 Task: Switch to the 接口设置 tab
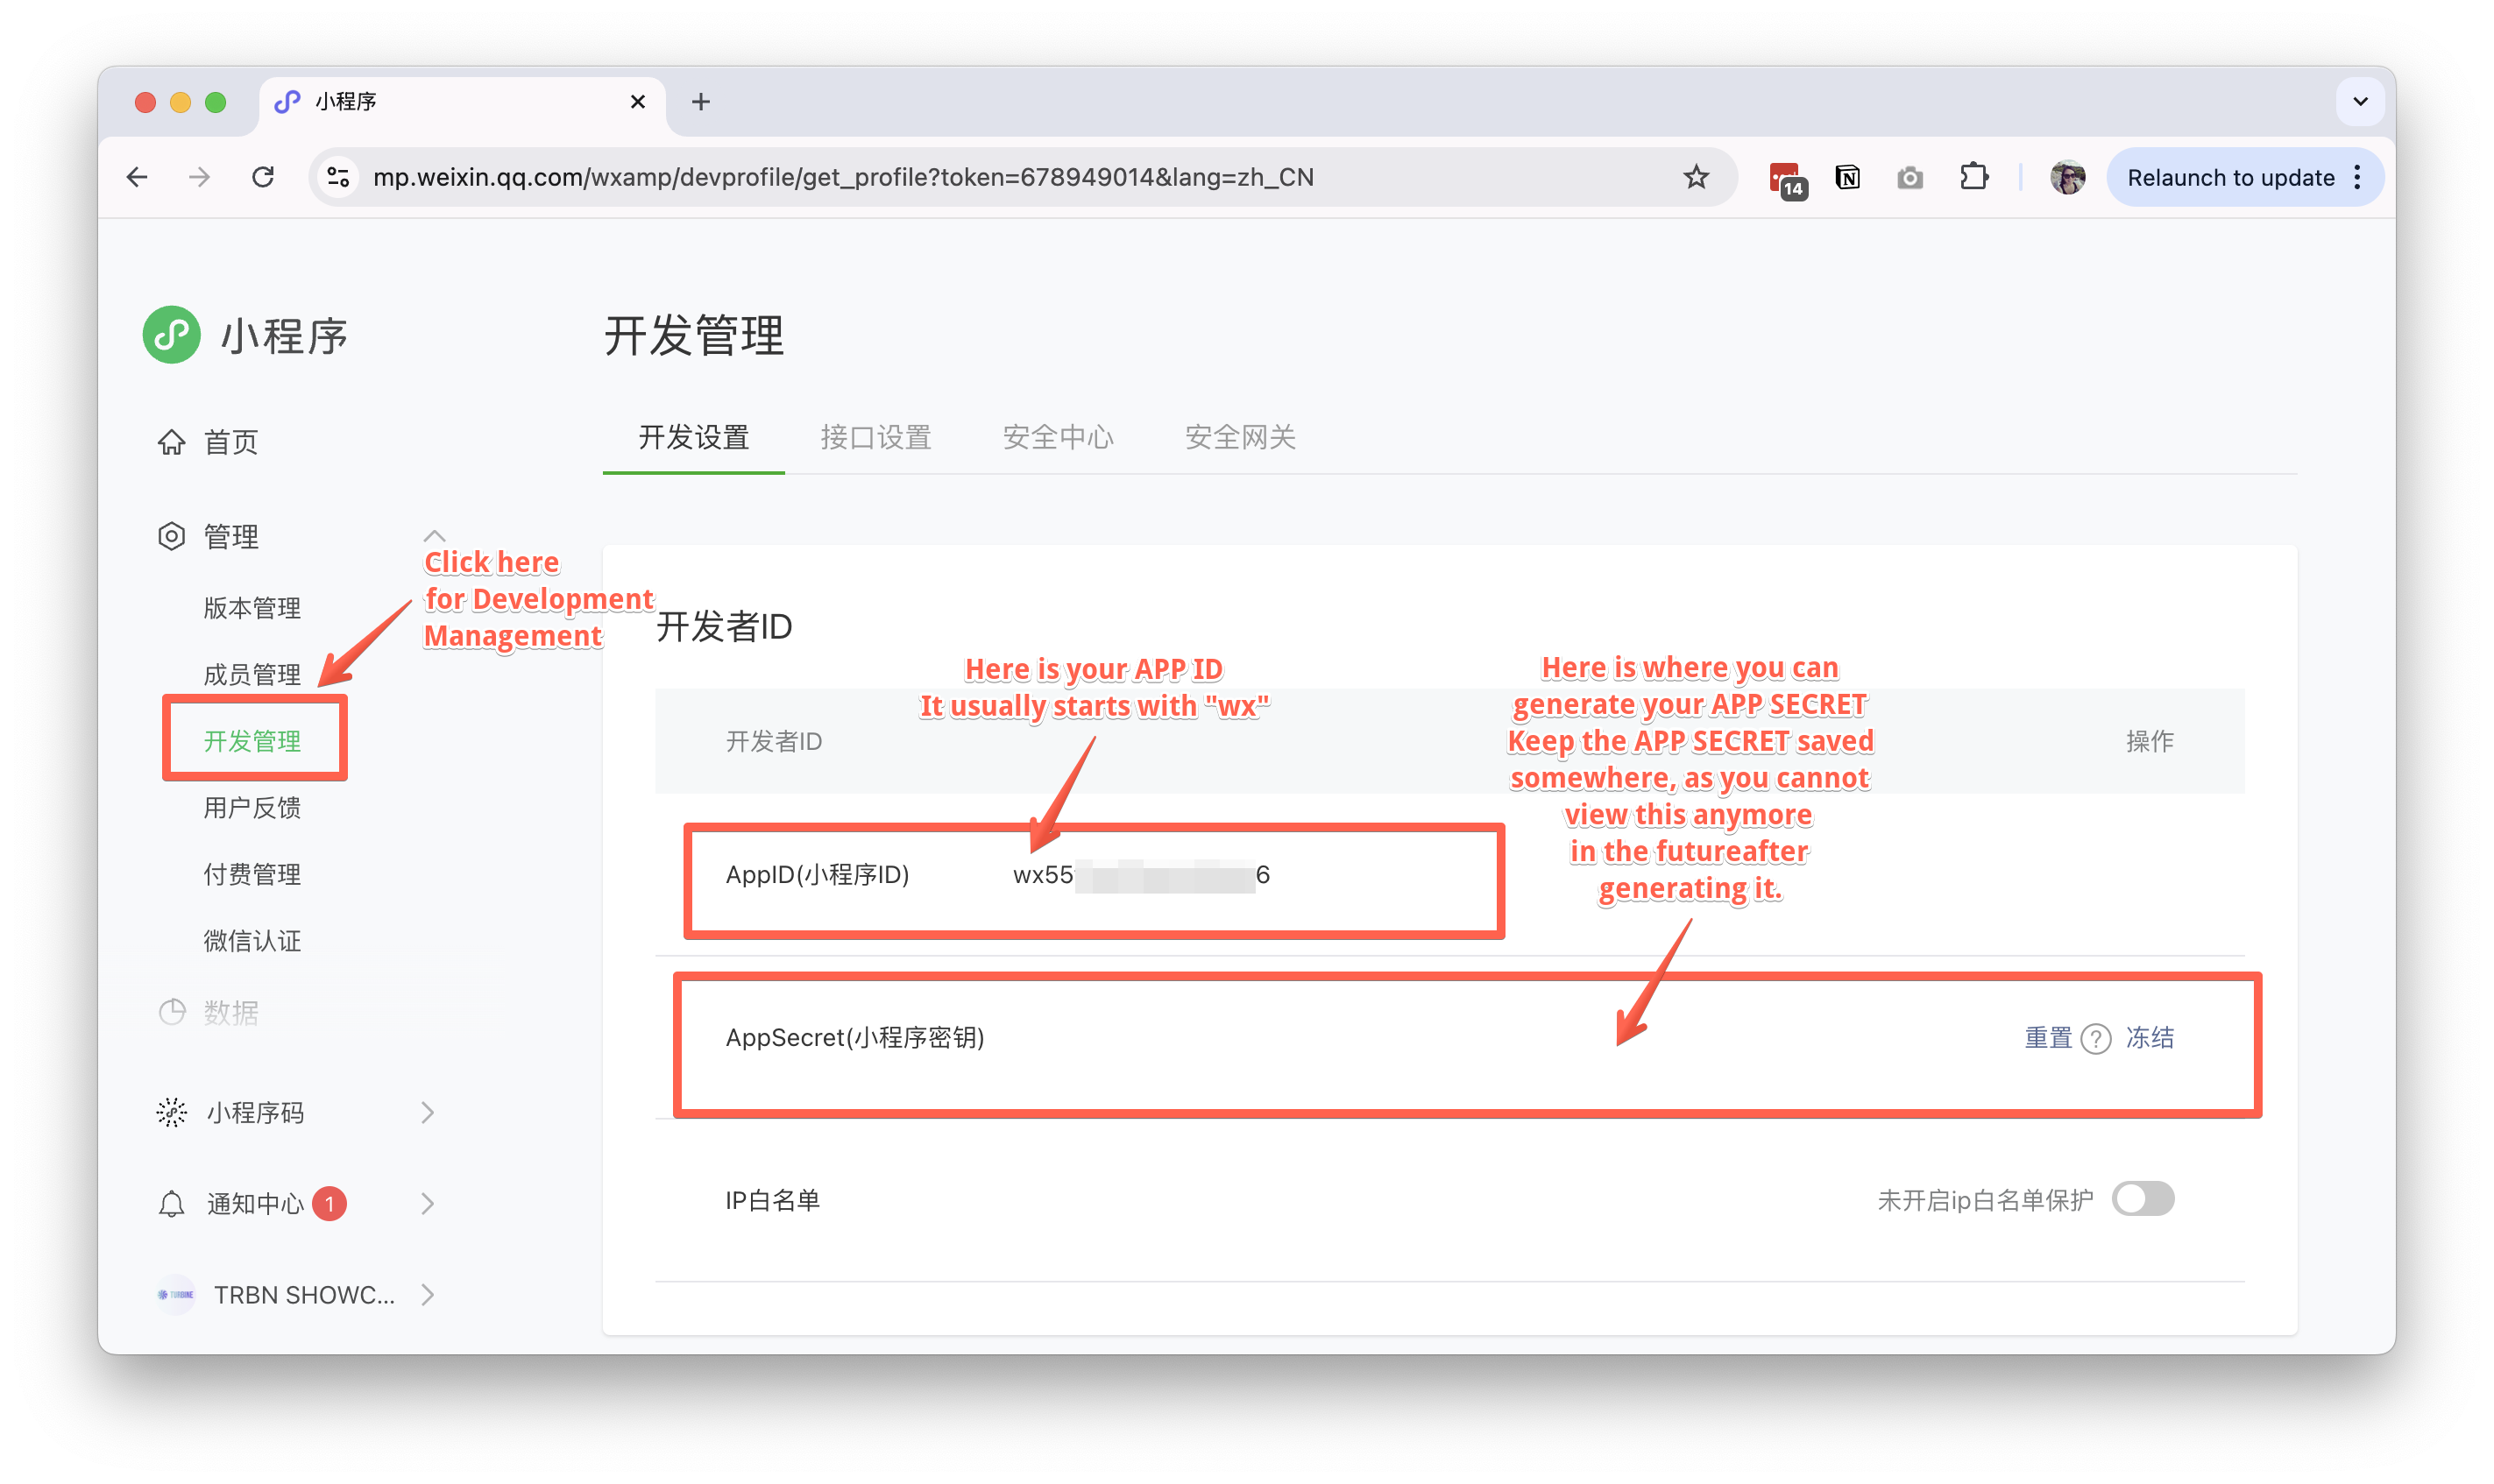[x=876, y=438]
